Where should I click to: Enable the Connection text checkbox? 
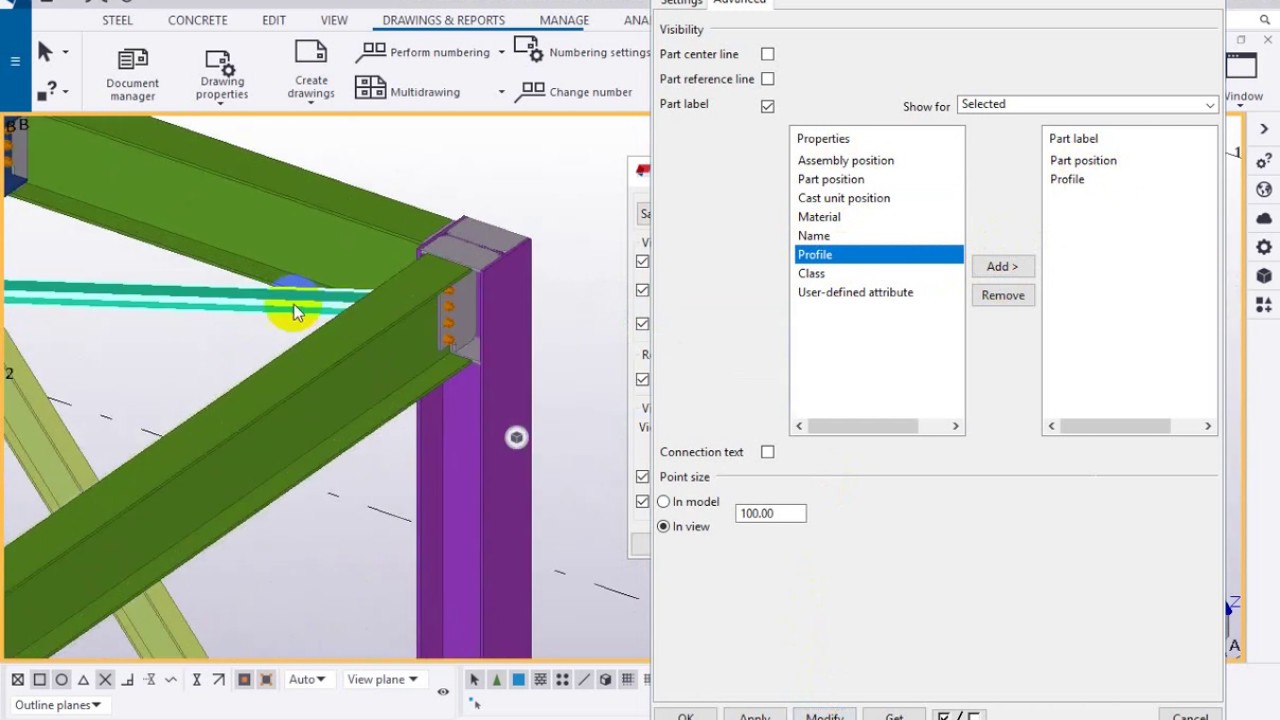[x=767, y=452]
